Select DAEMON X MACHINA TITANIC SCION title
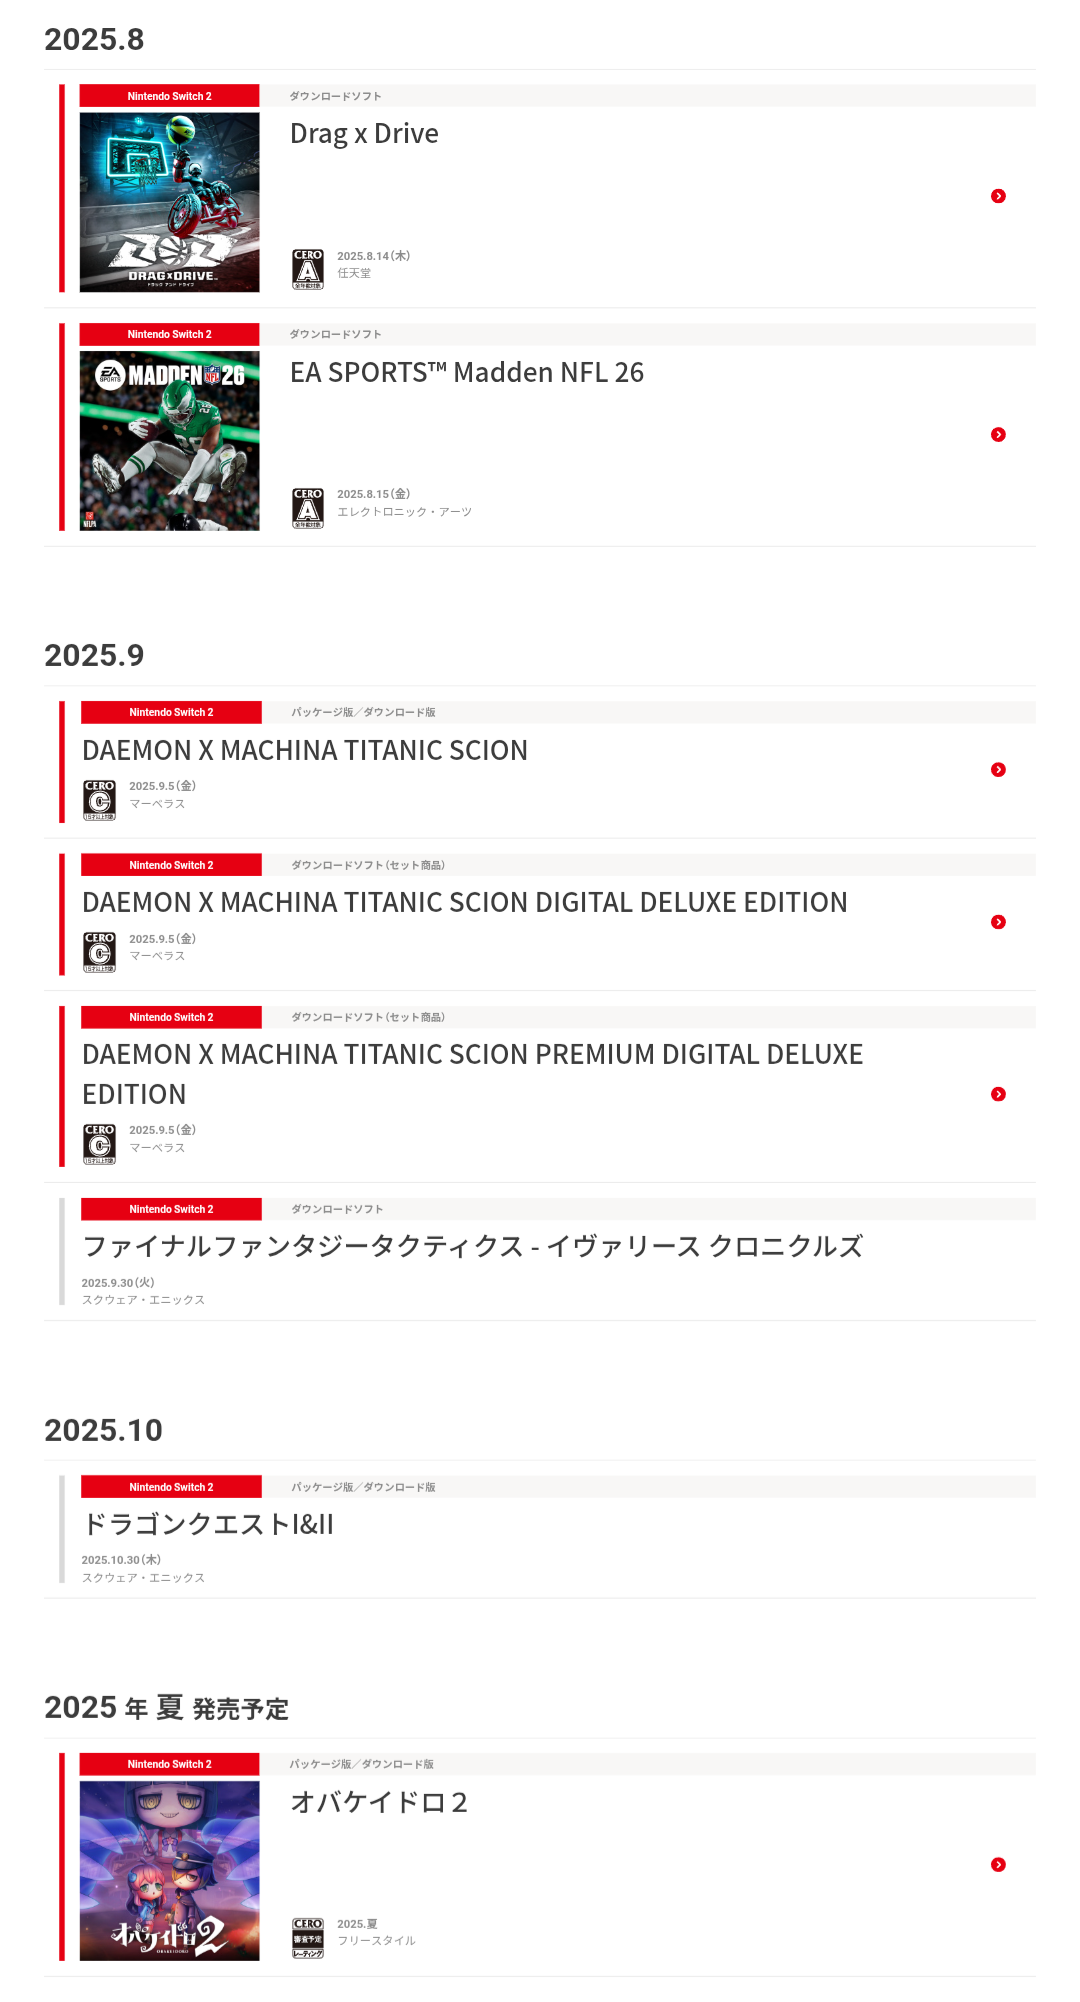 coord(305,750)
